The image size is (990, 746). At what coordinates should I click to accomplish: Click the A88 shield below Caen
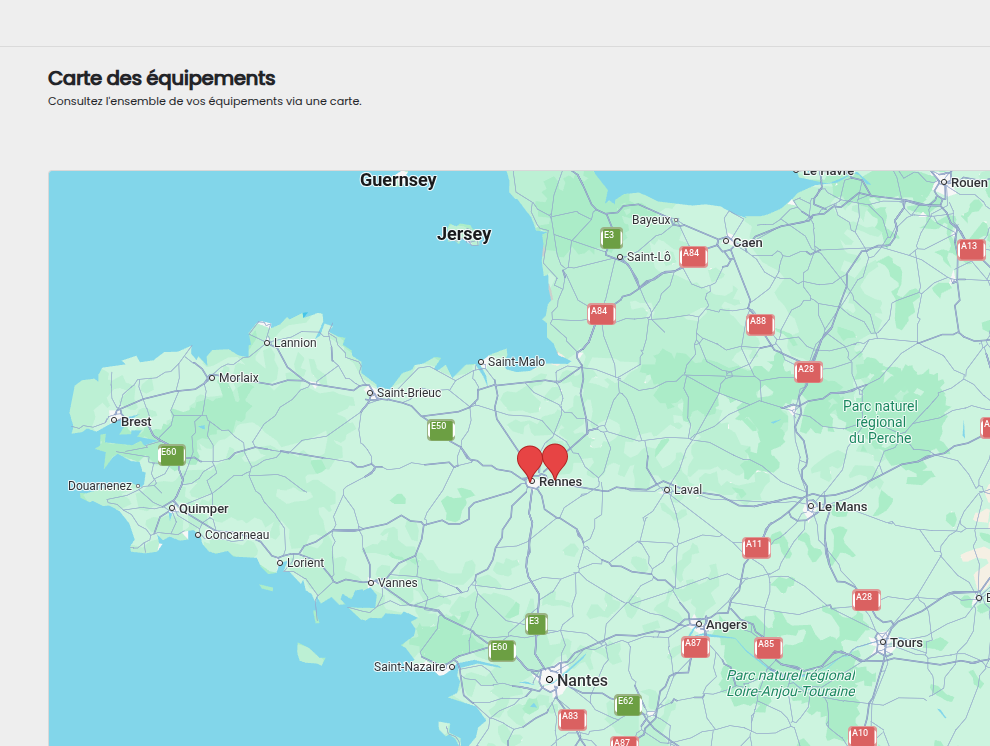point(757,323)
